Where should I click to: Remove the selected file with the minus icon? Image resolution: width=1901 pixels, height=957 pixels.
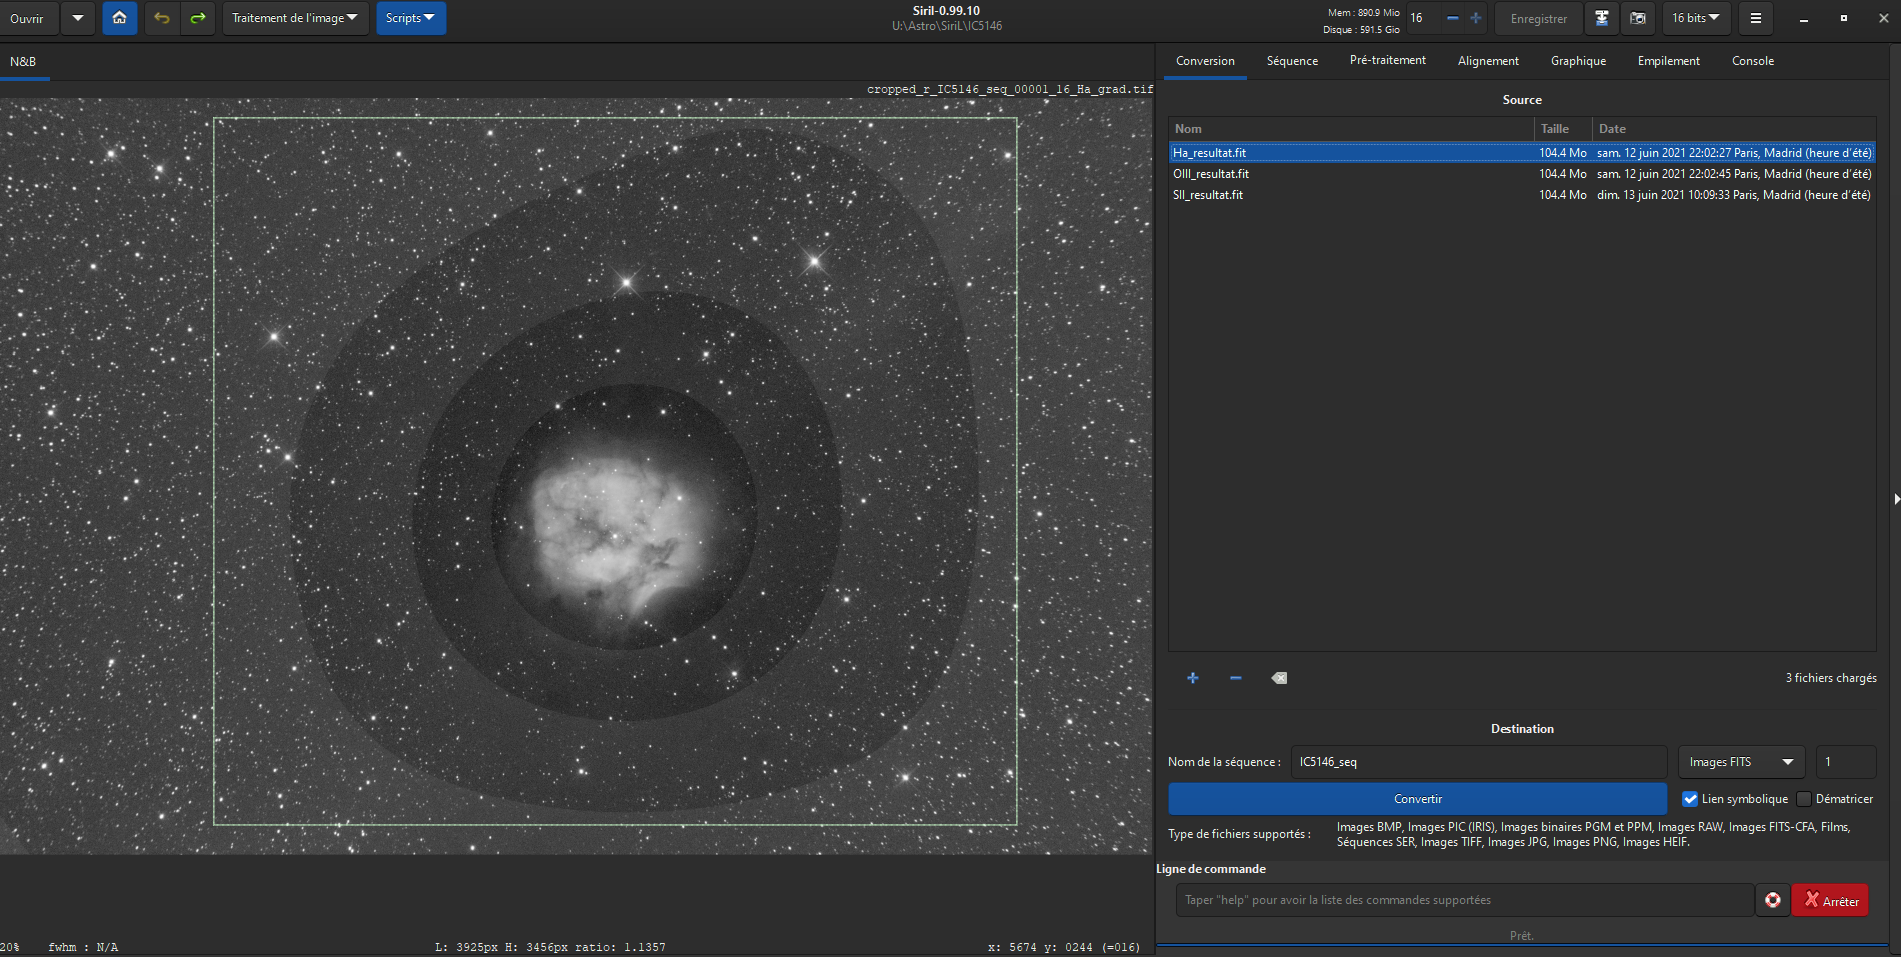pyautogui.click(x=1235, y=678)
